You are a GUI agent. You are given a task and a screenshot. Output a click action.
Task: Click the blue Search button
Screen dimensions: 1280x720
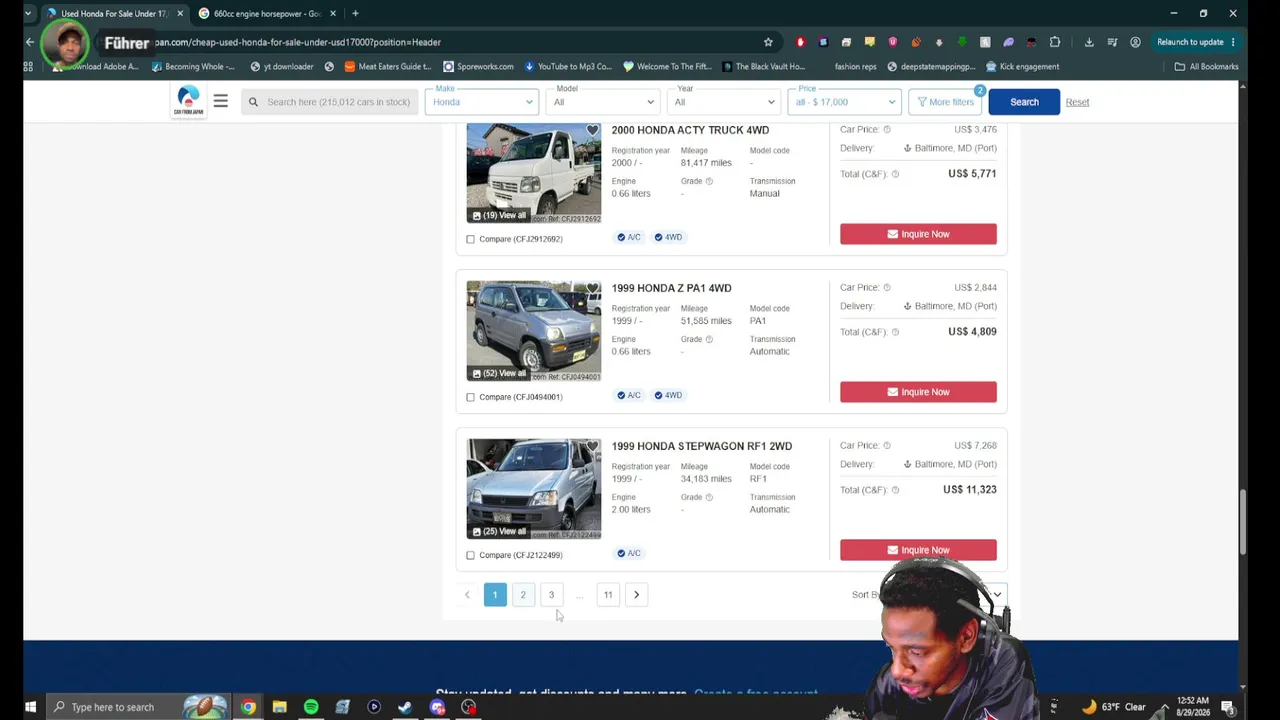coord(1024,102)
